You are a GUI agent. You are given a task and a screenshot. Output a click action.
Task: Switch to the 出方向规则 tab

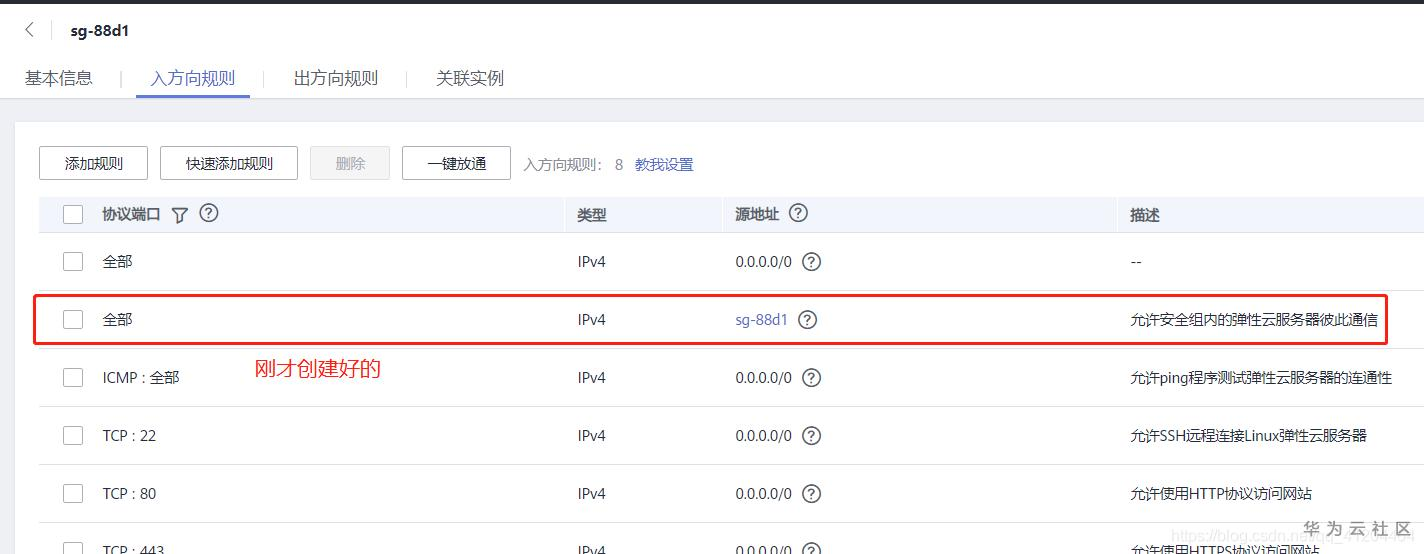pyautogui.click(x=336, y=78)
